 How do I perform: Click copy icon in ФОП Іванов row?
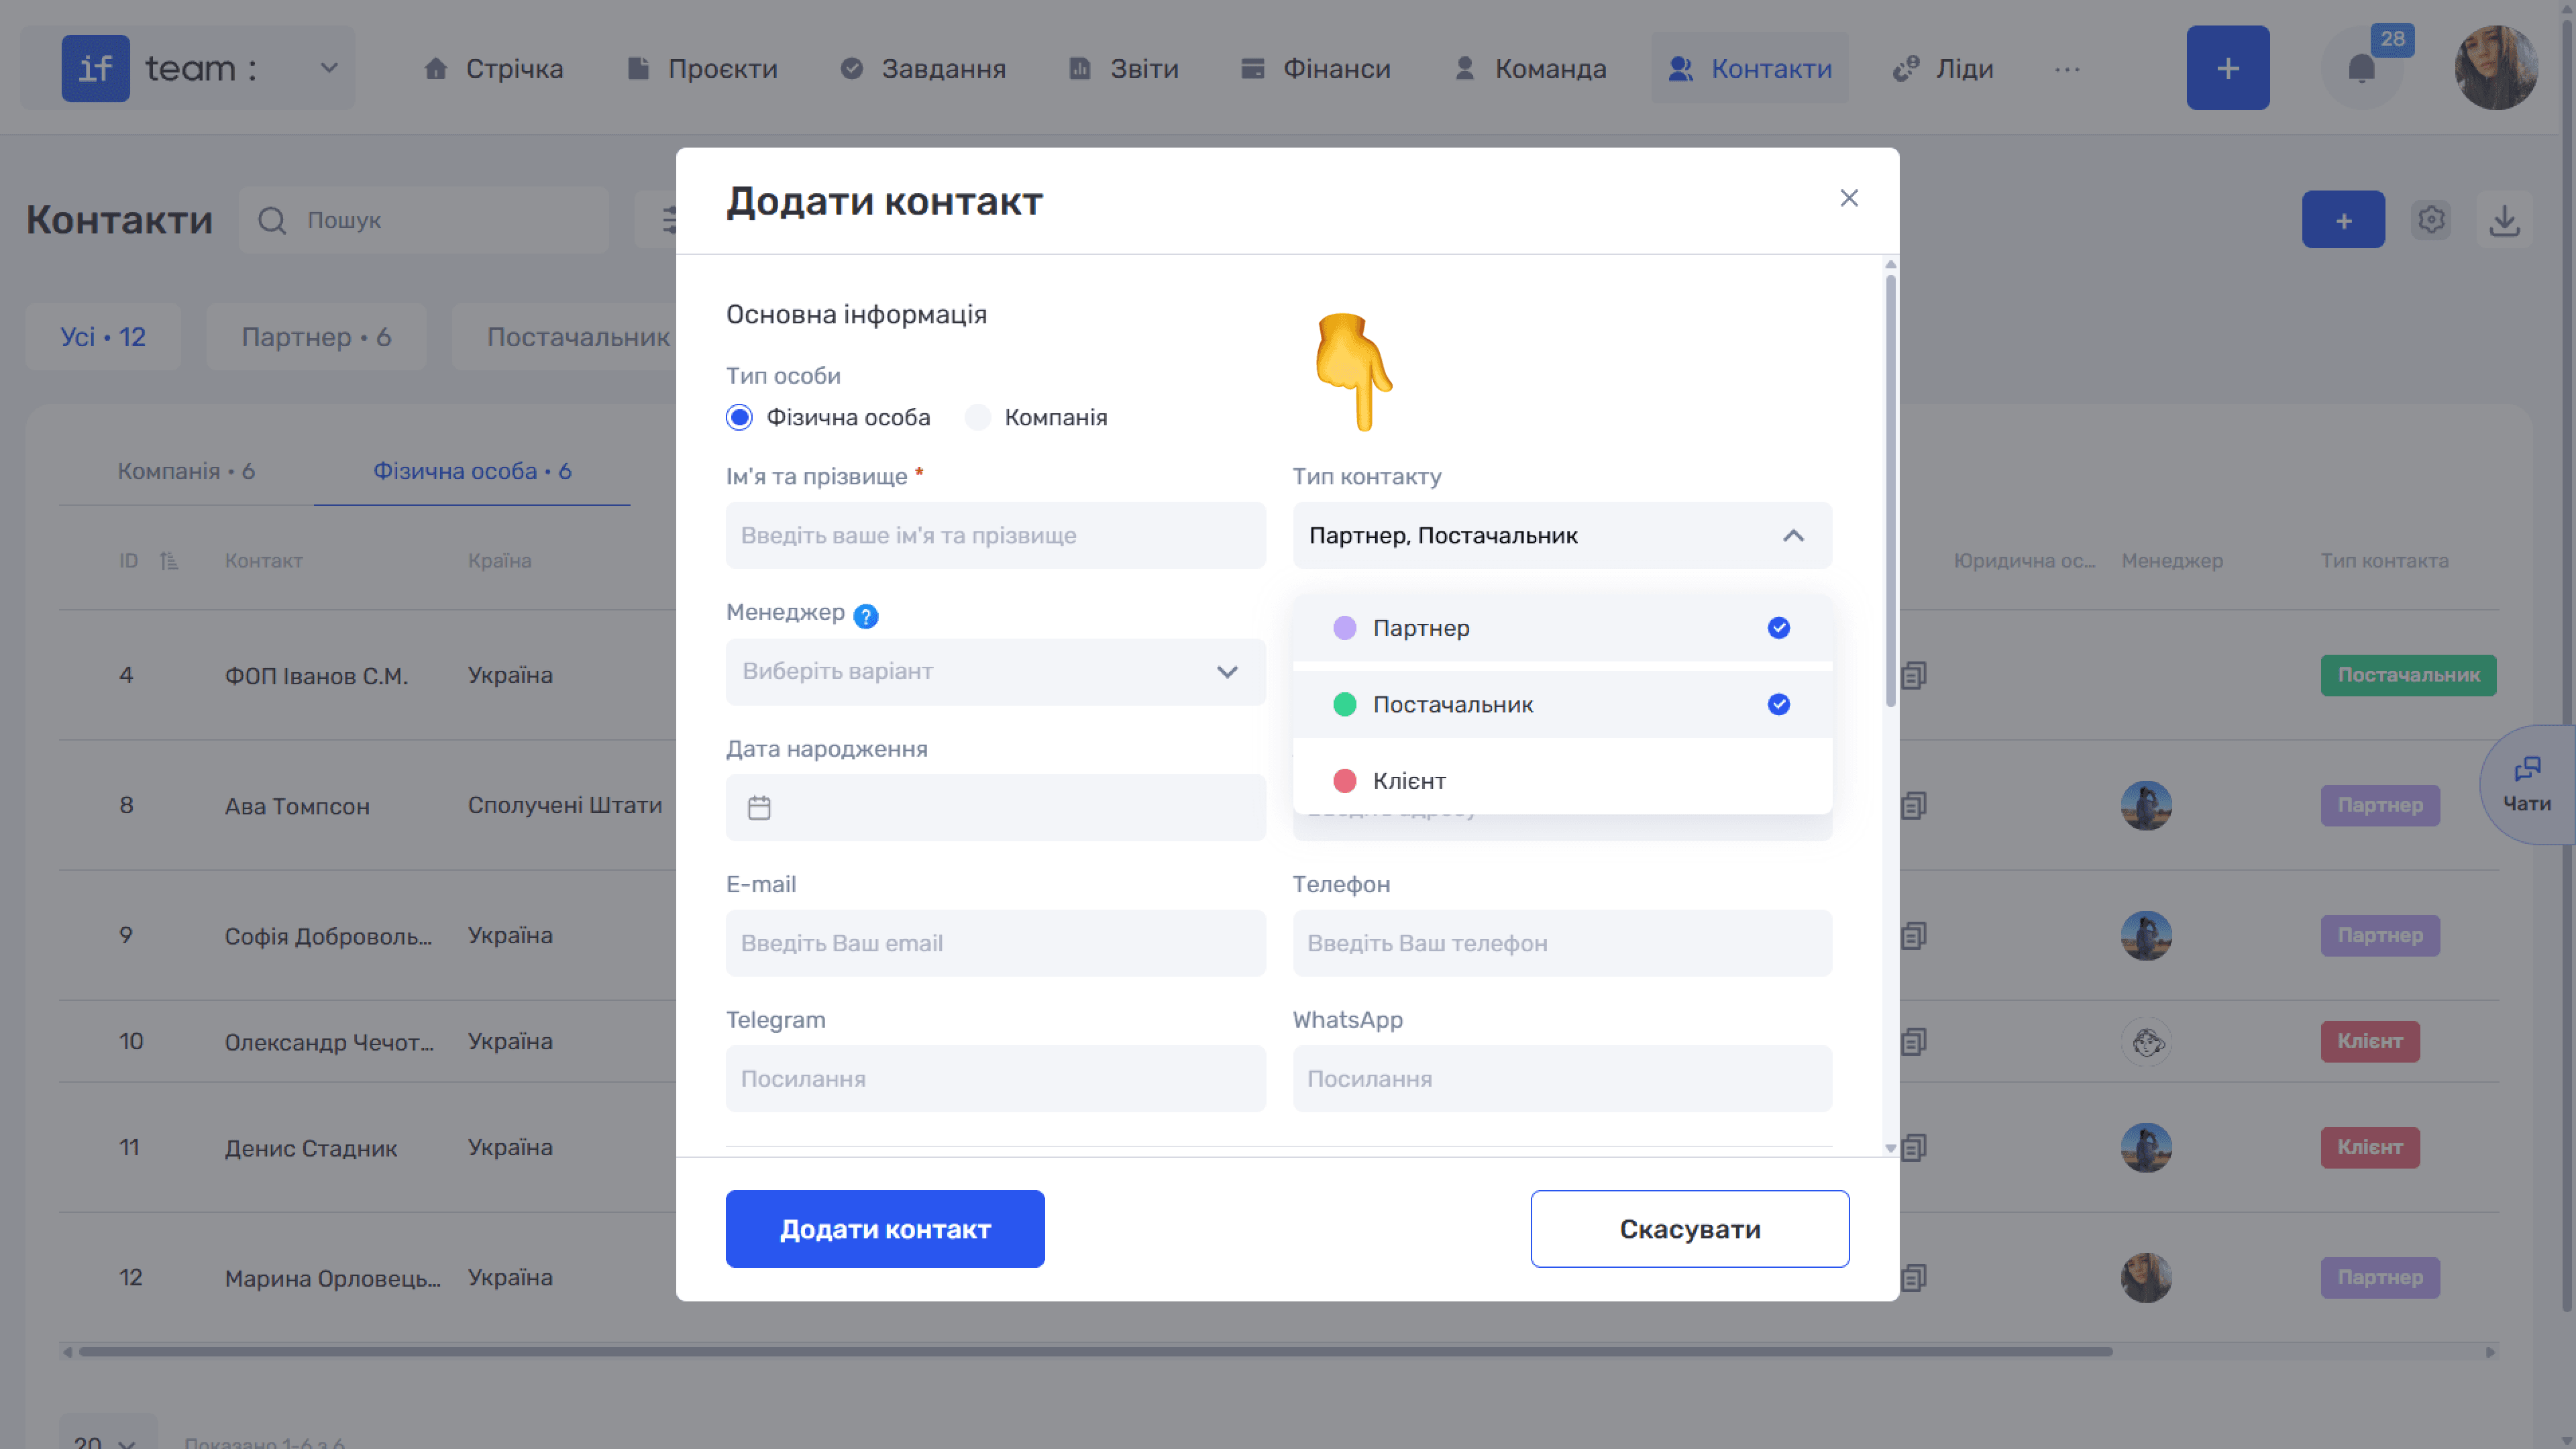(x=1913, y=675)
